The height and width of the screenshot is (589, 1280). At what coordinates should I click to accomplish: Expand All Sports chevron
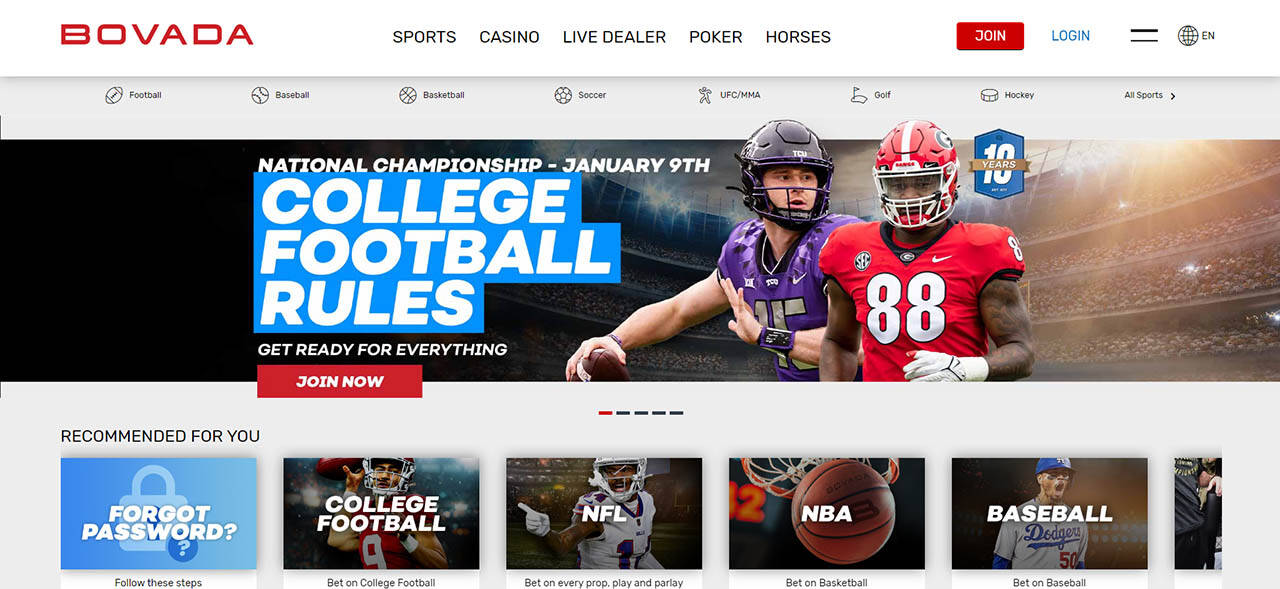point(1173,96)
